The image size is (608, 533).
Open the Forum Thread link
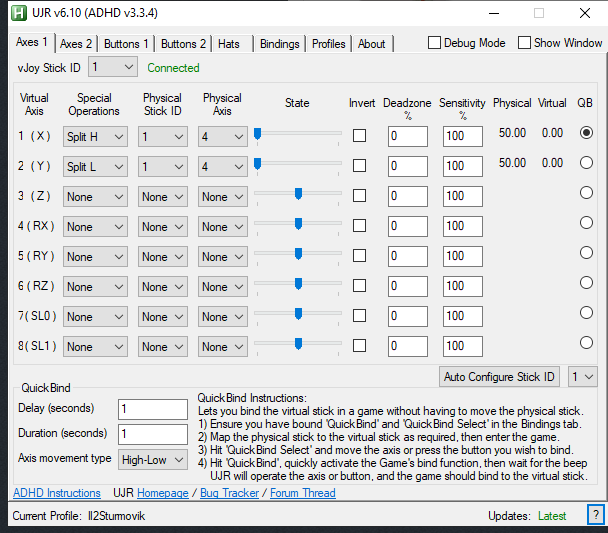point(303,493)
